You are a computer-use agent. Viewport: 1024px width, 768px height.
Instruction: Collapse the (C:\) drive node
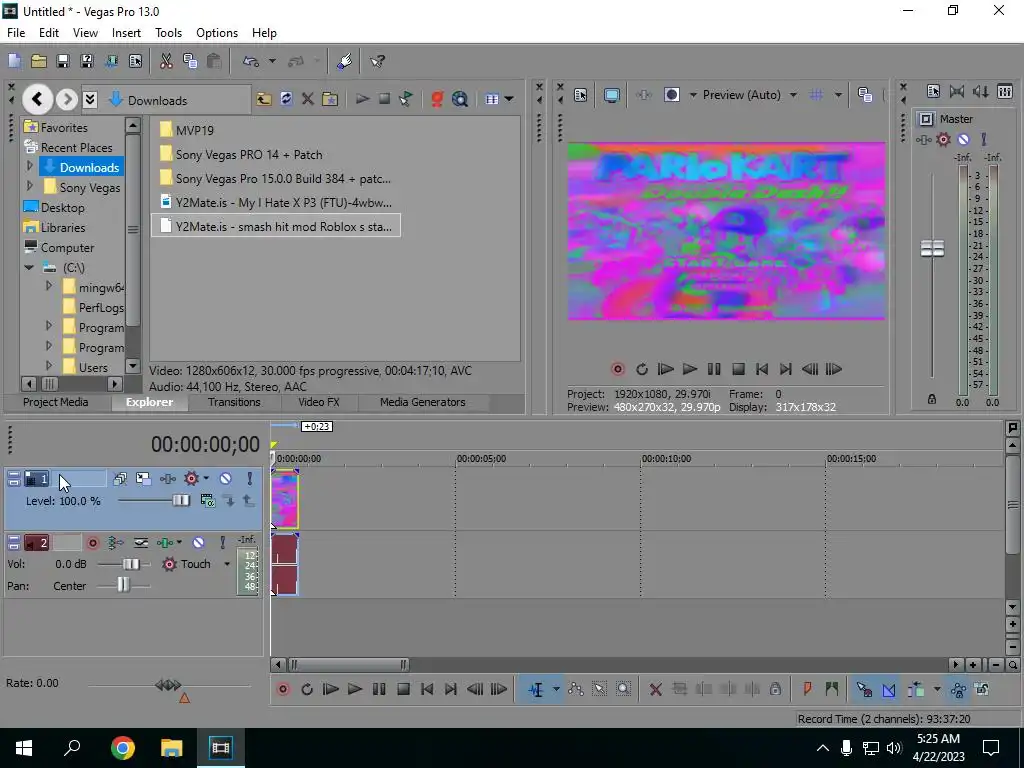[x=29, y=268]
